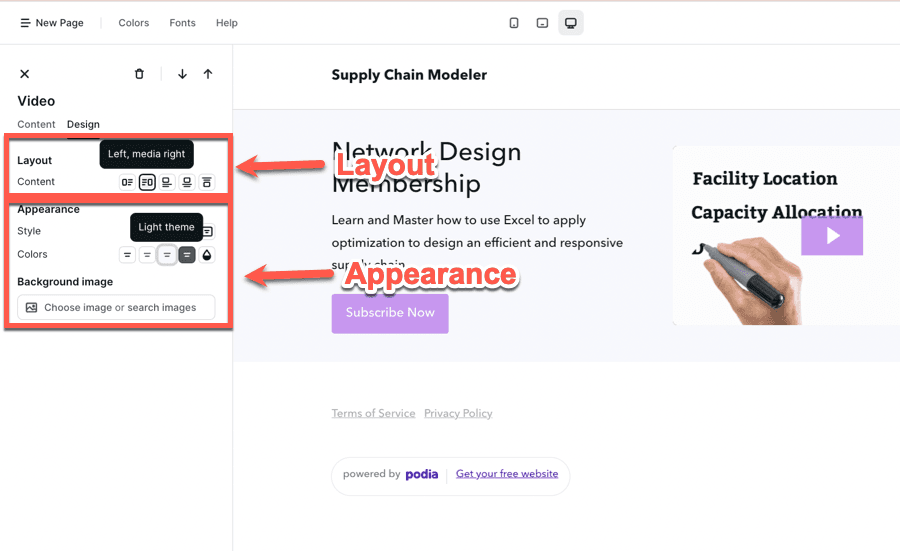Close the Video section editor panel
This screenshot has width=900, height=551.
(25, 74)
